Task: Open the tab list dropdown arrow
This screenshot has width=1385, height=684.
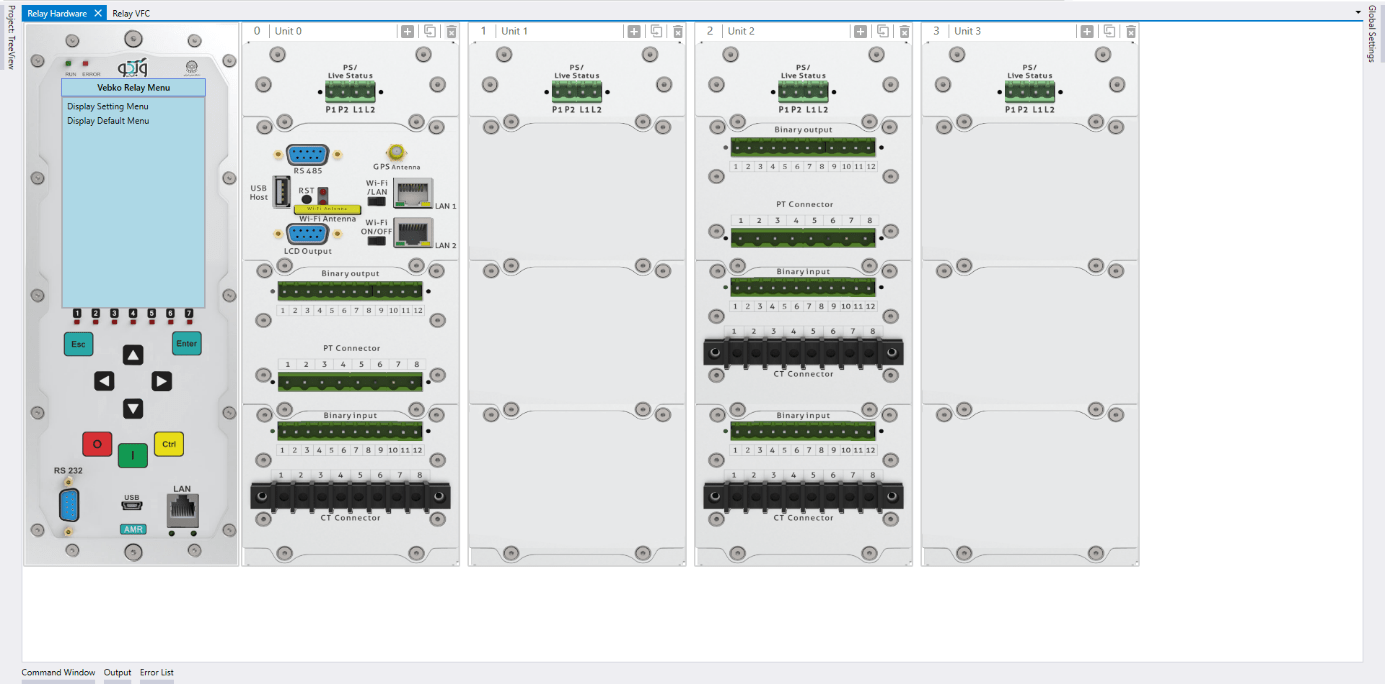Action: point(1358,13)
